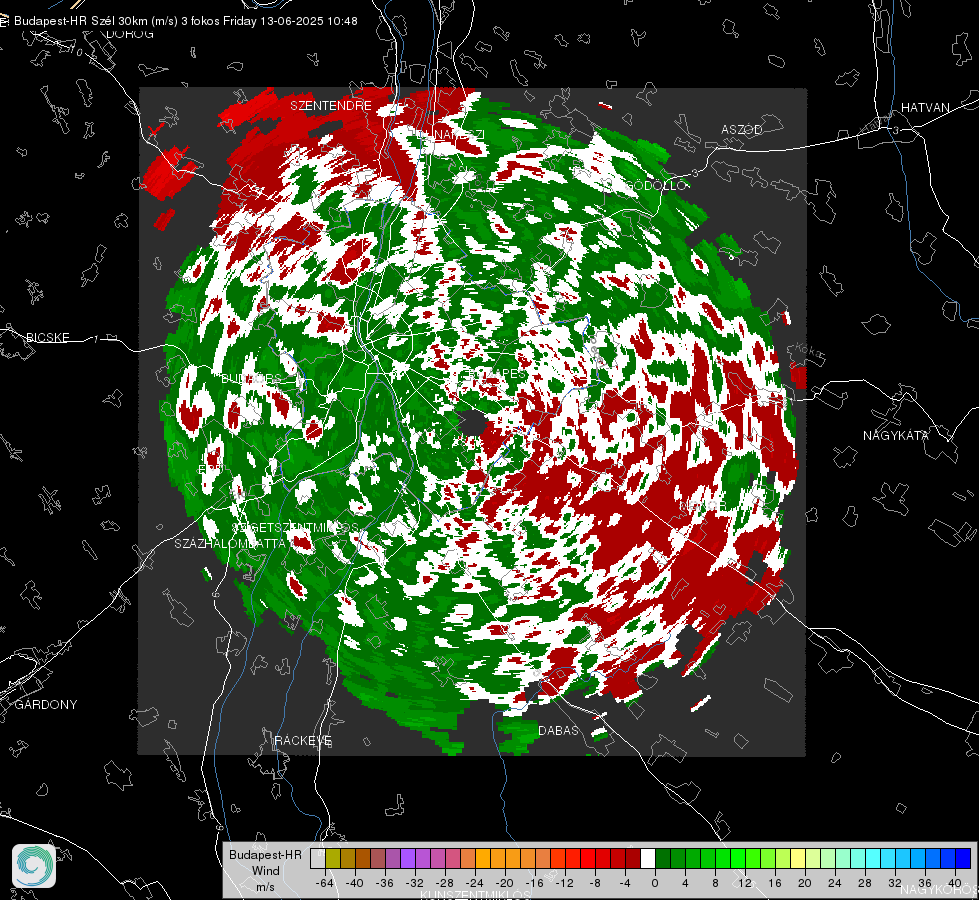Click the '-12' legend scale value

point(564,883)
